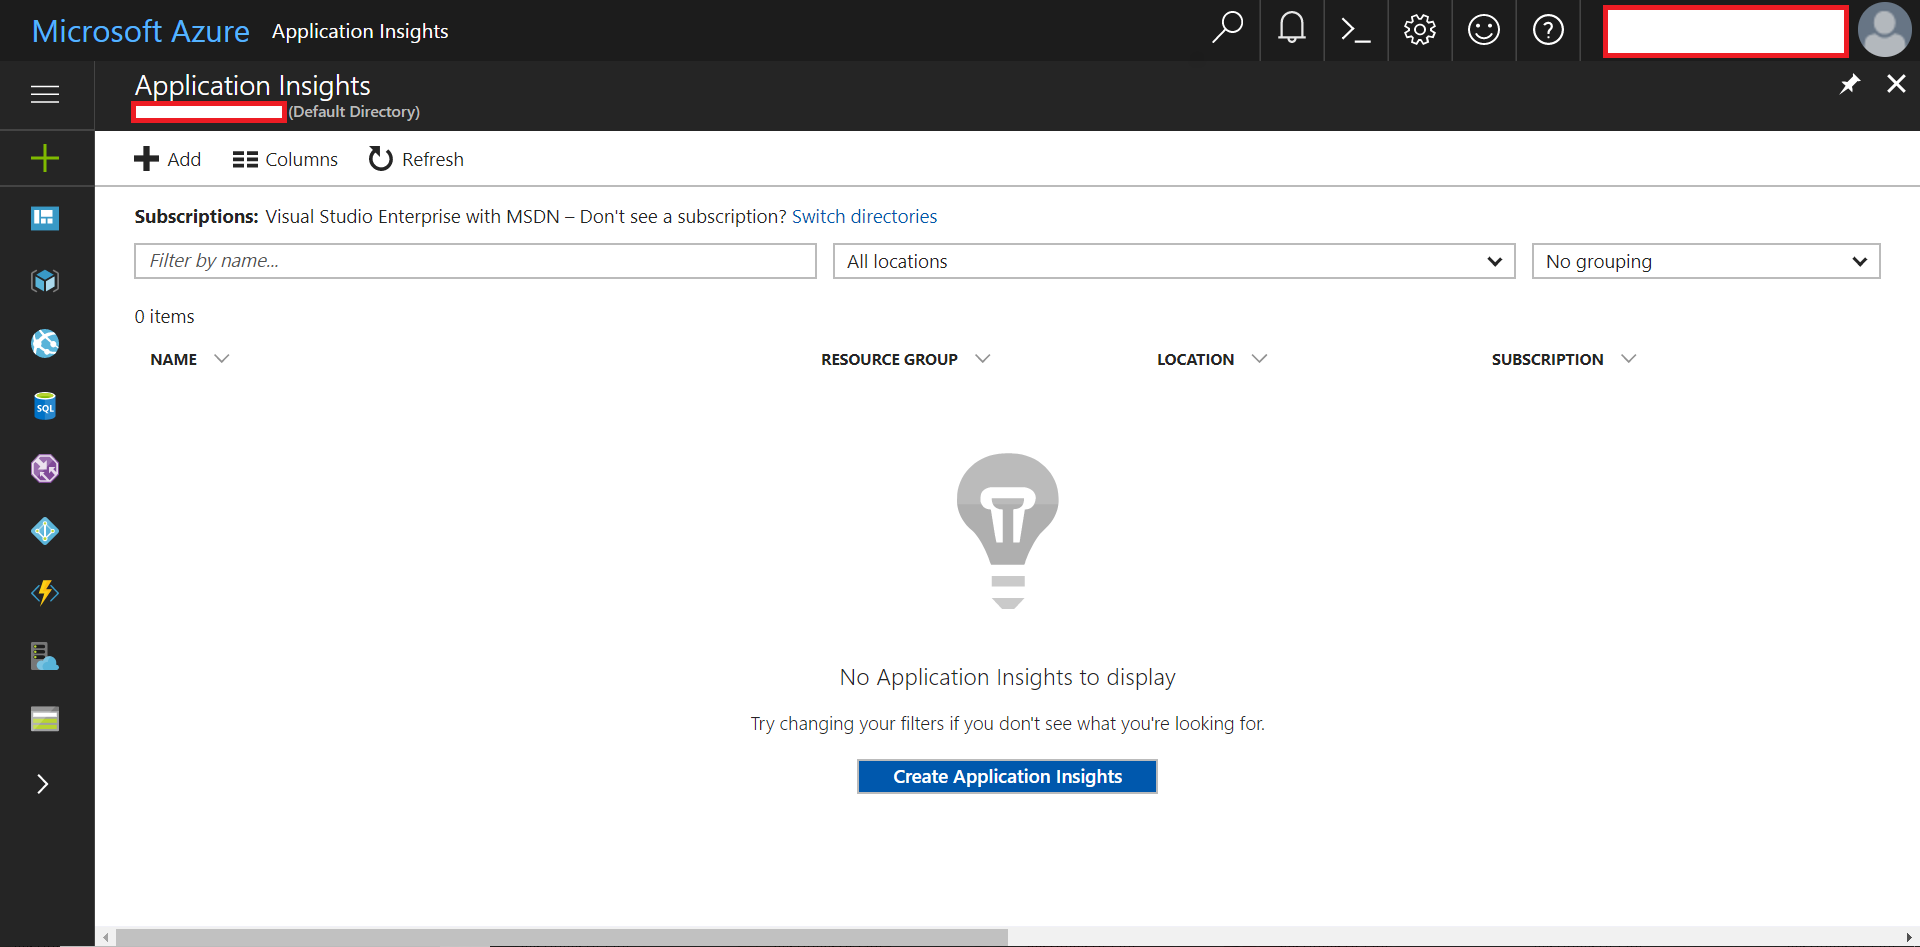1920x947 pixels.
Task: Open Dashboard icon in sidebar
Action: pyautogui.click(x=45, y=218)
